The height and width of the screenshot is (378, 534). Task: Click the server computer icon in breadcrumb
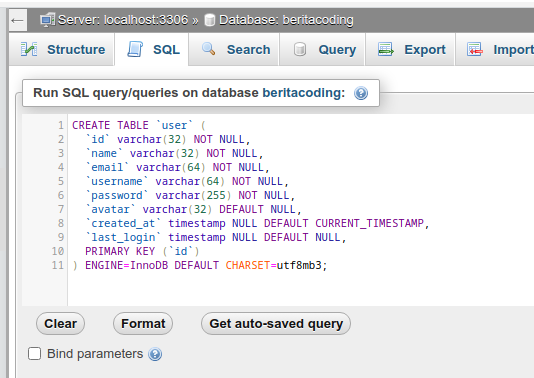[x=47, y=20]
